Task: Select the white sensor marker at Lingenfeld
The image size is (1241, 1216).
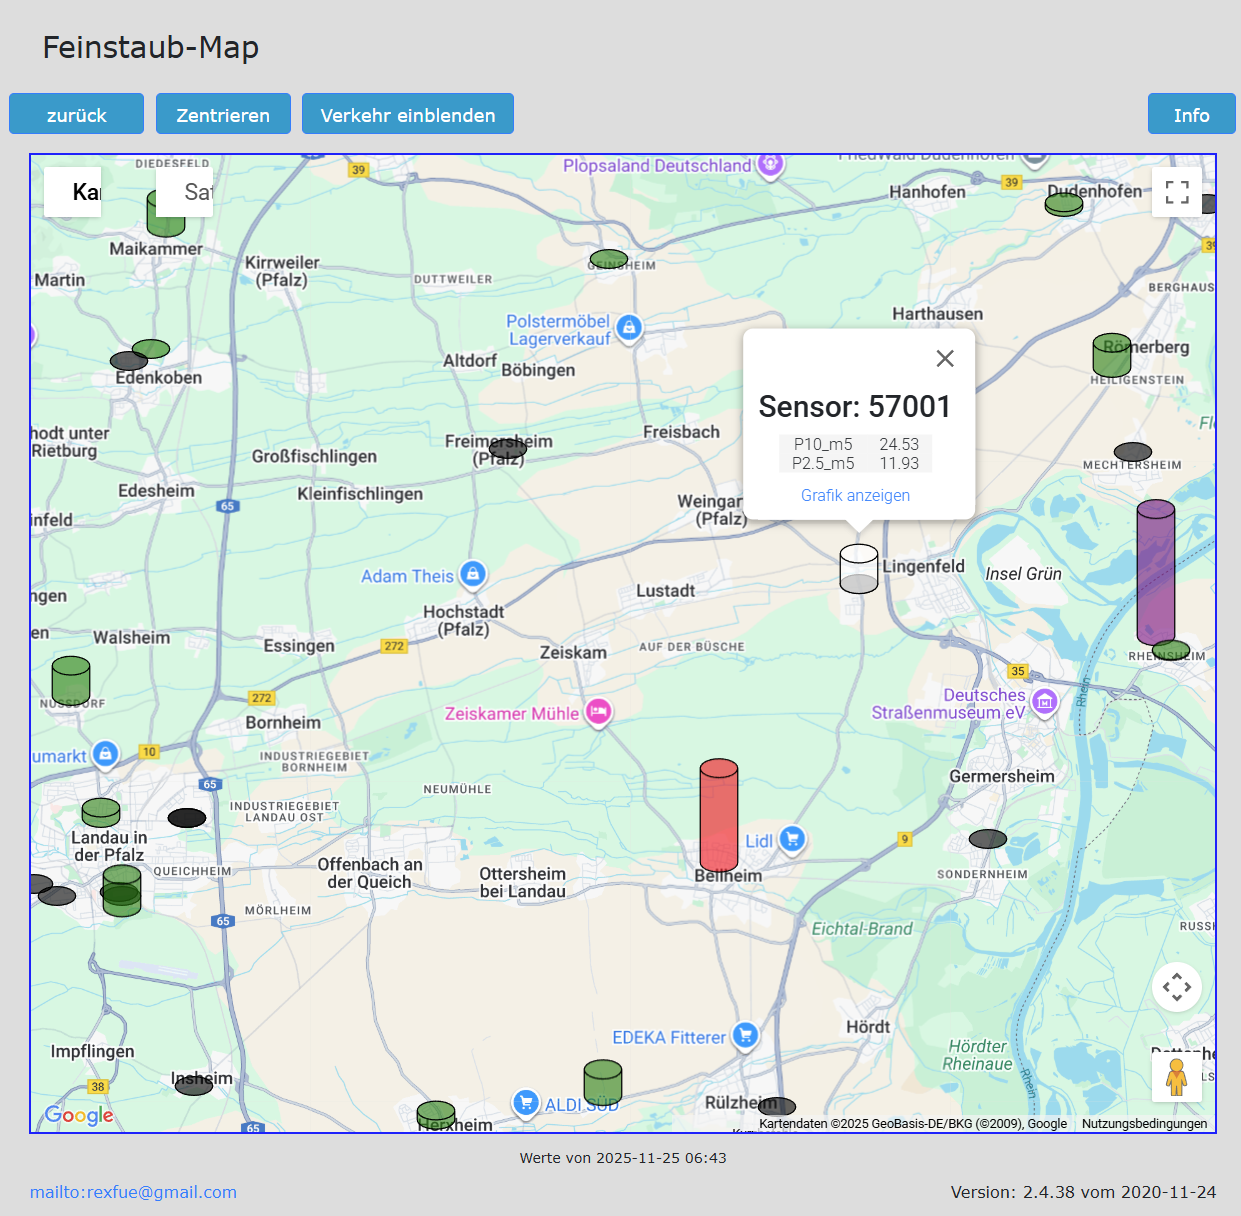Action: pyautogui.click(x=858, y=569)
